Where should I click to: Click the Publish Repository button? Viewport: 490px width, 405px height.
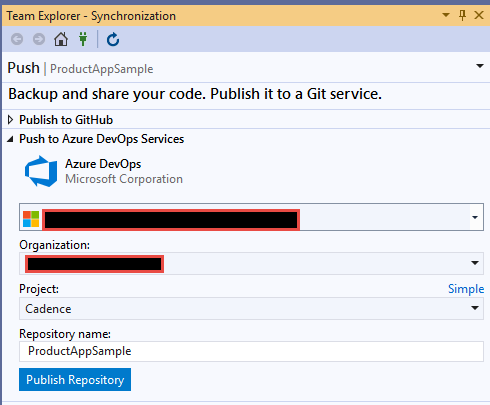tap(75, 380)
